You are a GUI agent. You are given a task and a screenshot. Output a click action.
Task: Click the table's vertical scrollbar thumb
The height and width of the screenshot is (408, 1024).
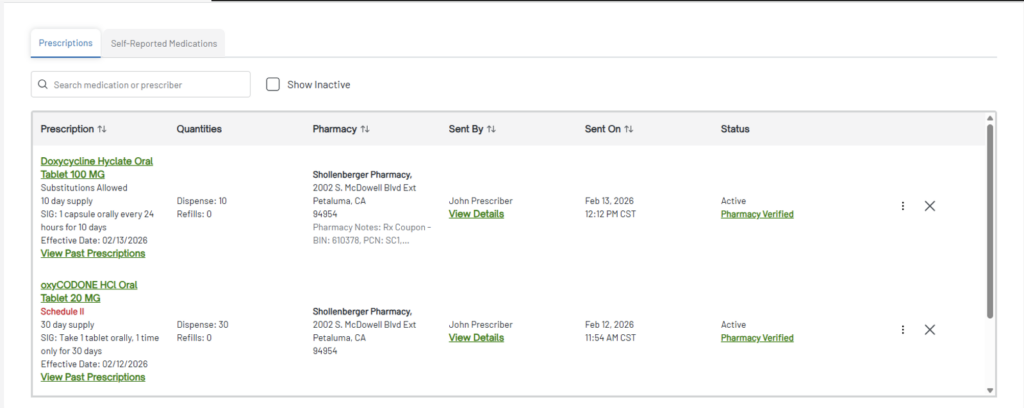point(990,220)
